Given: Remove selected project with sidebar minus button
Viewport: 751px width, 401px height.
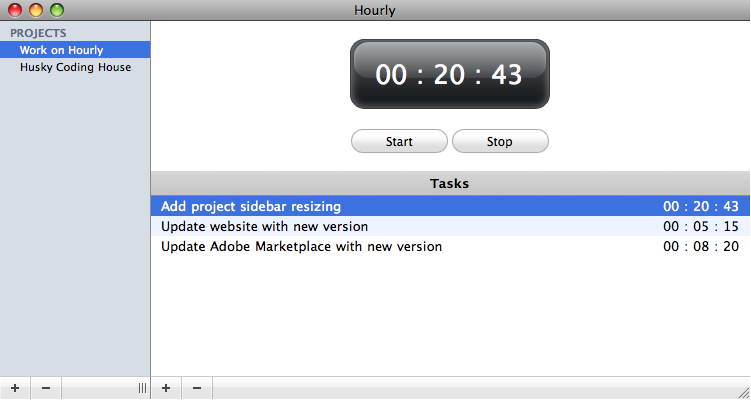Looking at the screenshot, I should pyautogui.click(x=46, y=388).
